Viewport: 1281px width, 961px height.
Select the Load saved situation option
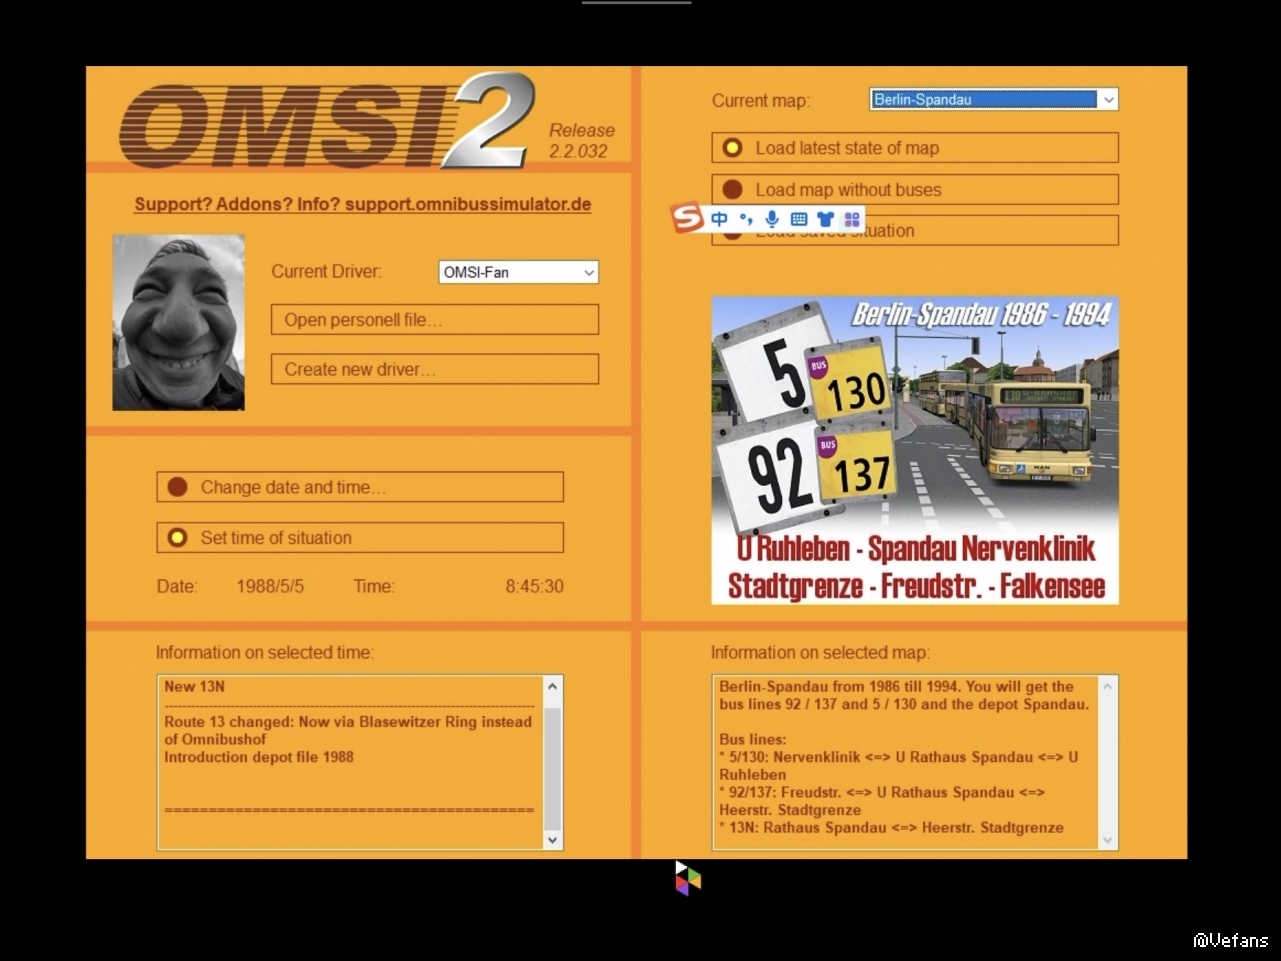(915, 231)
